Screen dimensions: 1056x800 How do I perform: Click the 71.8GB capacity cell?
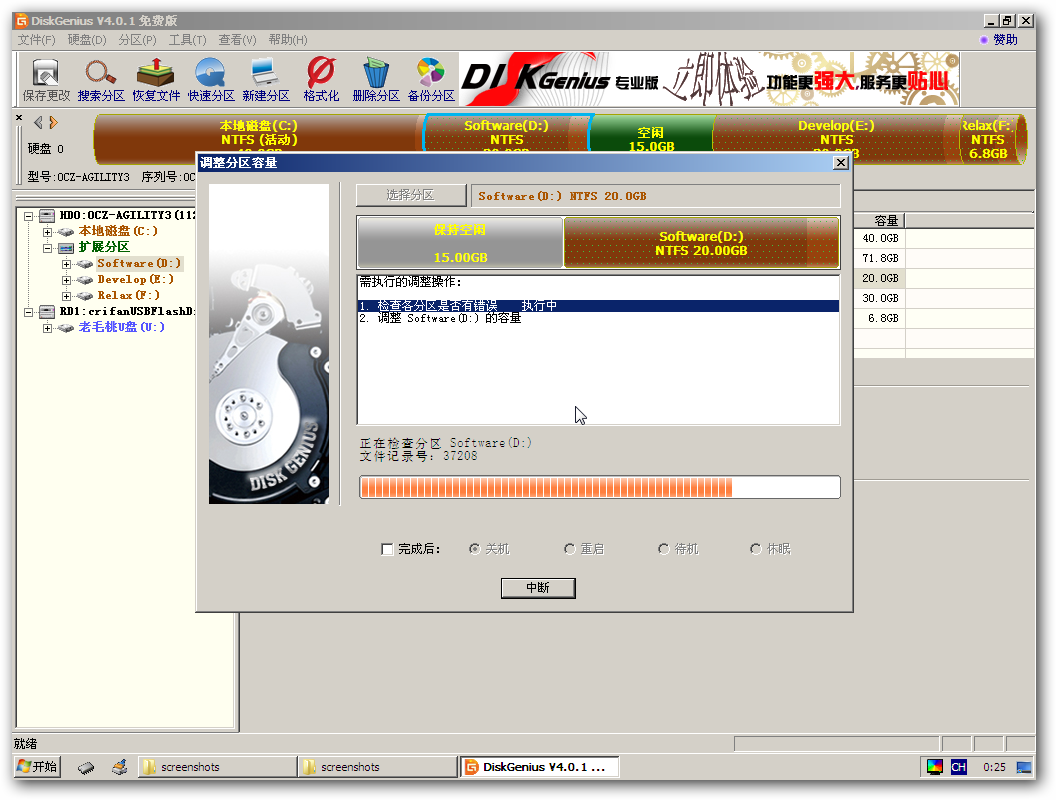(x=879, y=258)
